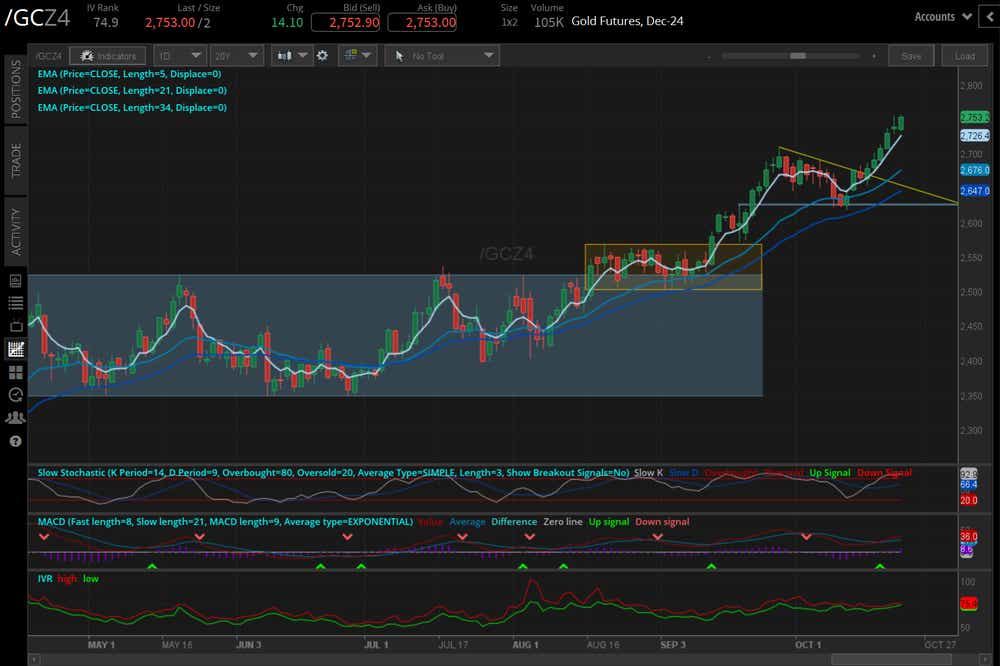1000x666 pixels.
Task: Click the Down signal legend in MACD
Action: pos(662,522)
